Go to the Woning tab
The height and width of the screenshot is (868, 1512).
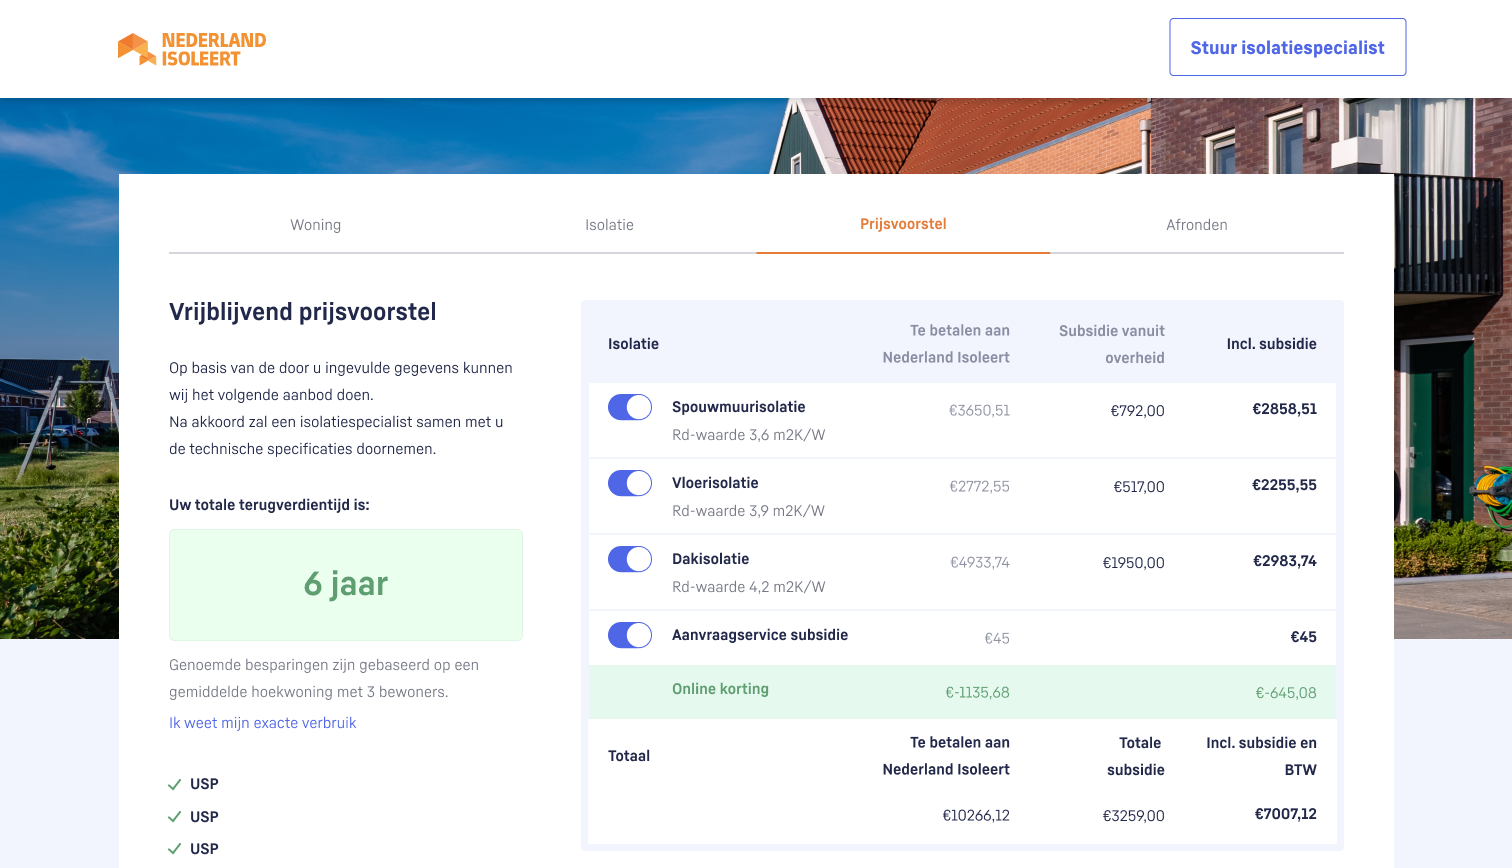point(316,225)
